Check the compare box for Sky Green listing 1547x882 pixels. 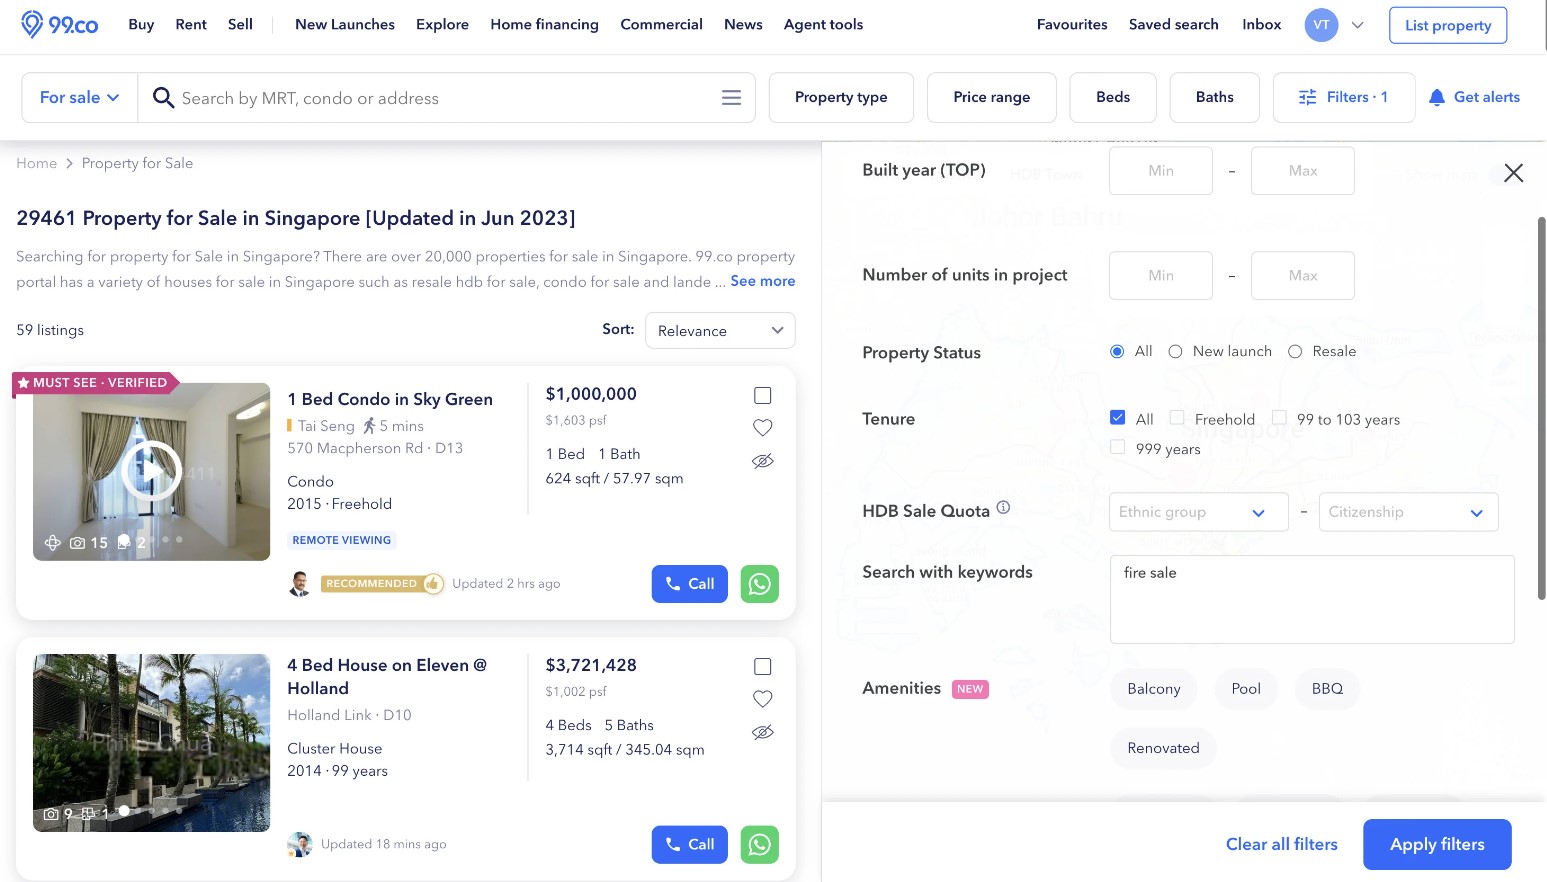click(762, 396)
